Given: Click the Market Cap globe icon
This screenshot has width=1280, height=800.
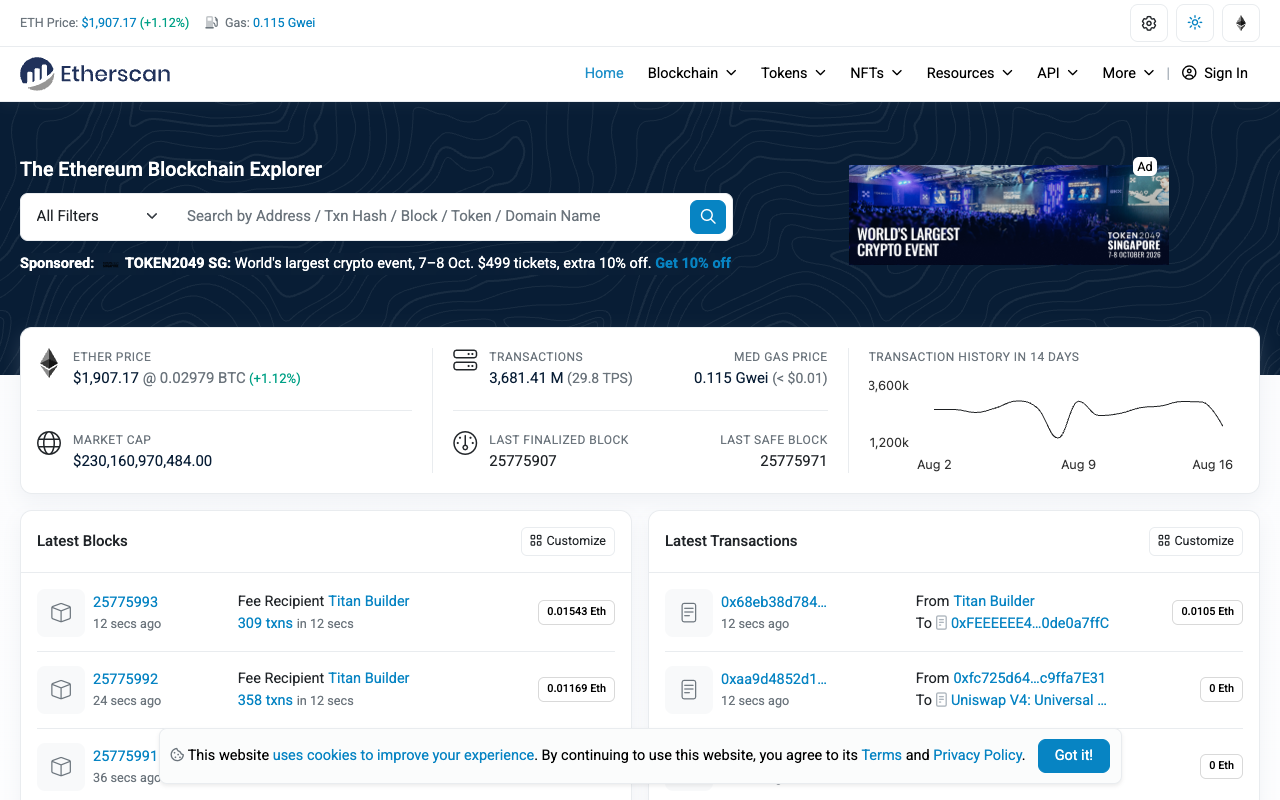Looking at the screenshot, I should point(49,443).
